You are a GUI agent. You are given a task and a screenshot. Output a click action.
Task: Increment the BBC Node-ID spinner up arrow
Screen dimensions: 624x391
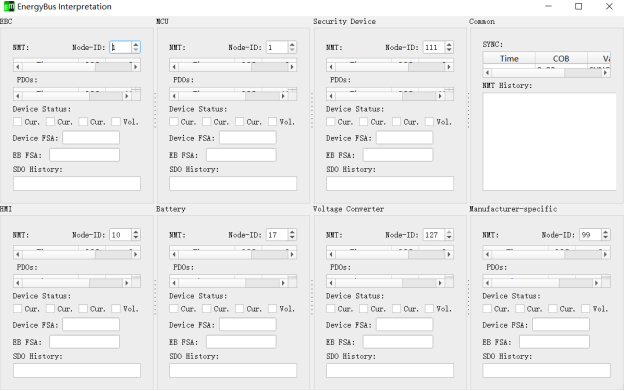coord(136,45)
